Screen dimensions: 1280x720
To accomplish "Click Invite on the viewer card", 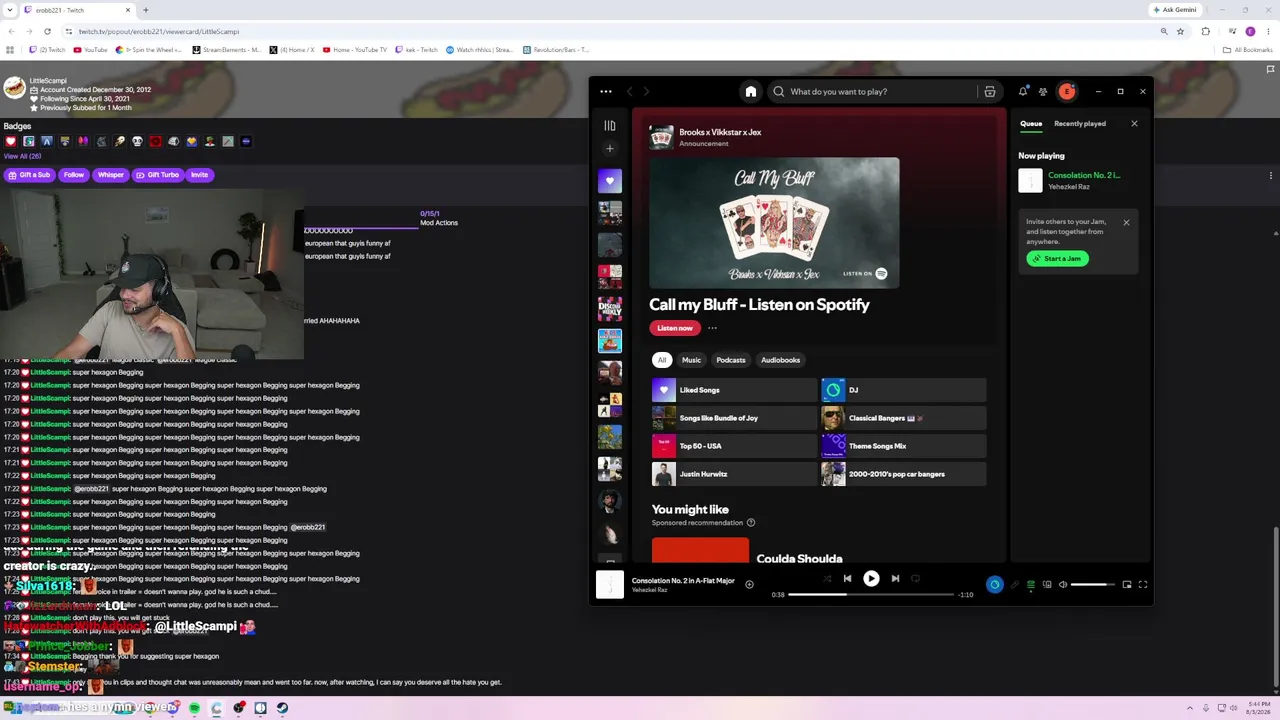I will click(x=200, y=175).
